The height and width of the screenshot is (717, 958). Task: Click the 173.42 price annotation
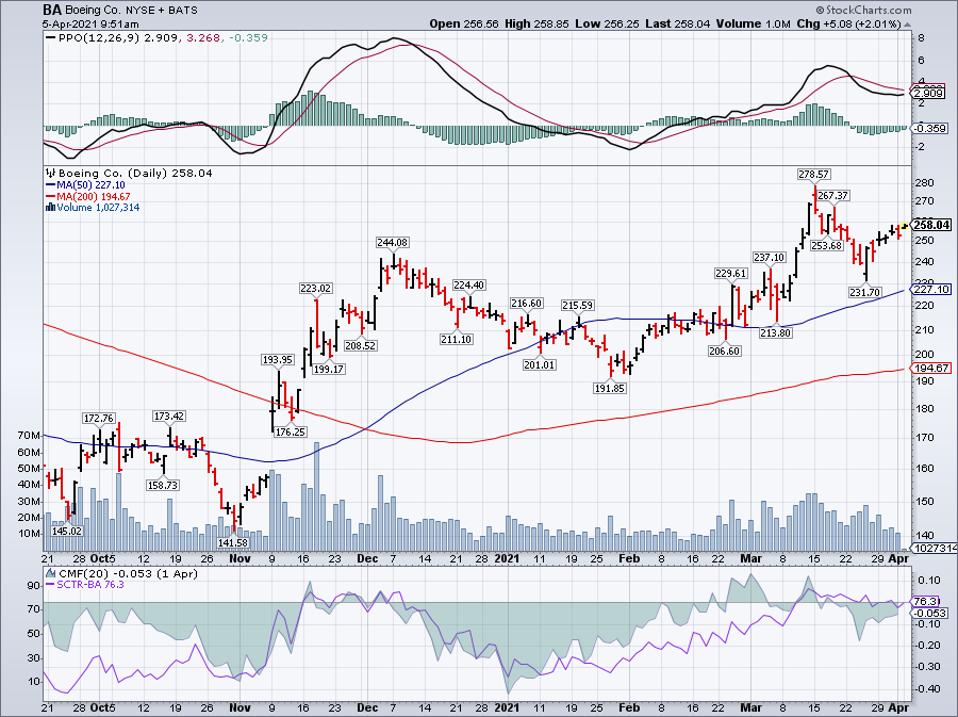pyautogui.click(x=169, y=416)
